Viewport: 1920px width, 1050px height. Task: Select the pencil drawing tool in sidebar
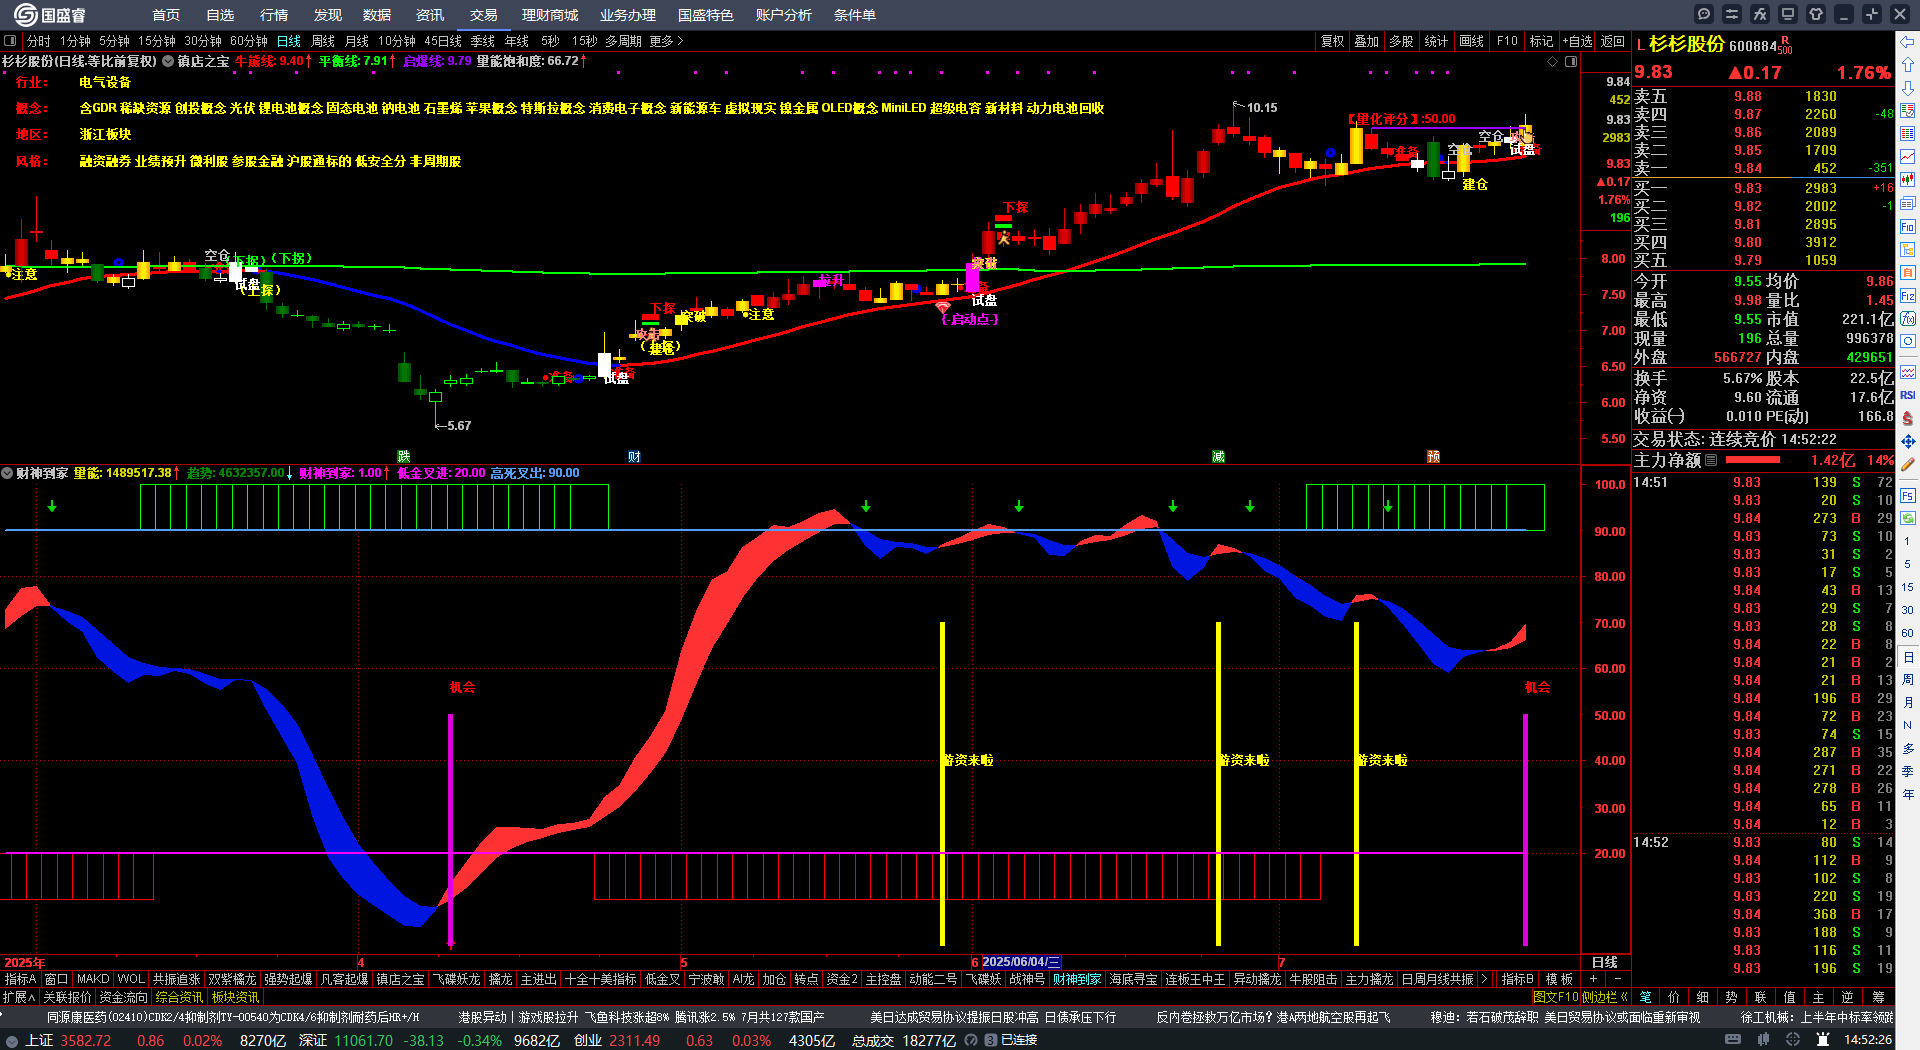[x=1908, y=464]
